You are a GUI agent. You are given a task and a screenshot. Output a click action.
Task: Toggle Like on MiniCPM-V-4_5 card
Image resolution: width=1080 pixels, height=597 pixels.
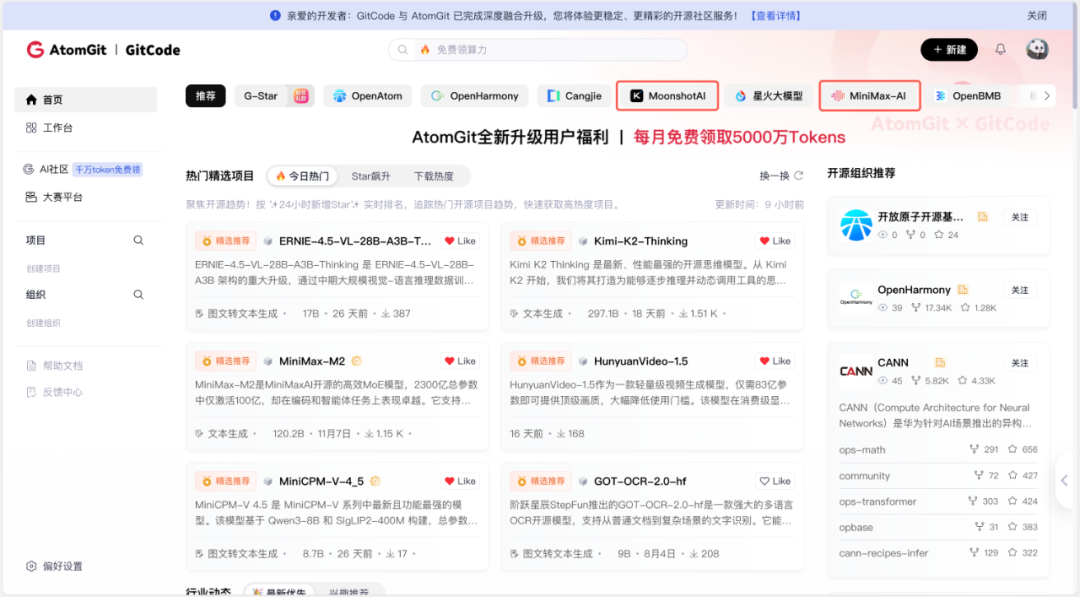(460, 481)
